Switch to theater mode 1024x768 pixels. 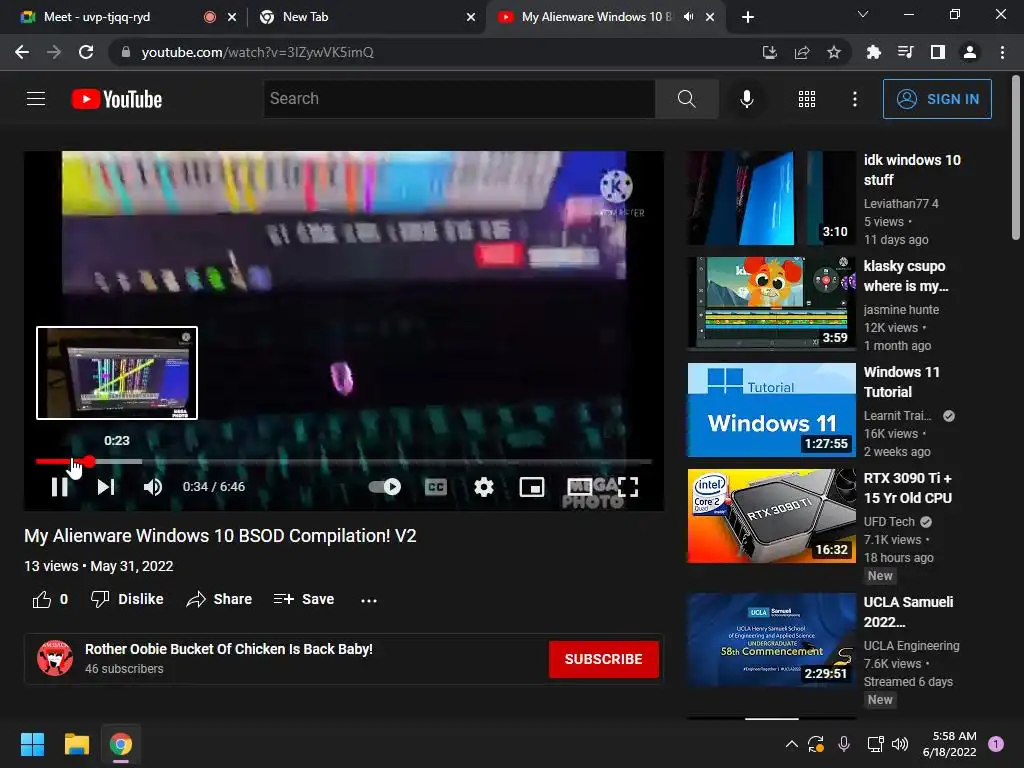click(580, 487)
